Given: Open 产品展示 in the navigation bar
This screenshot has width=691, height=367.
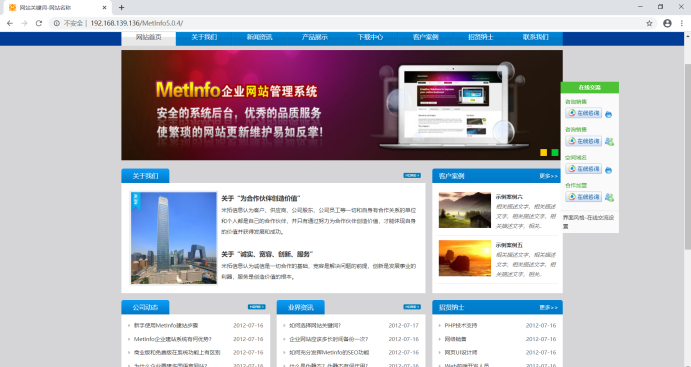Looking at the screenshot, I should point(315,37).
